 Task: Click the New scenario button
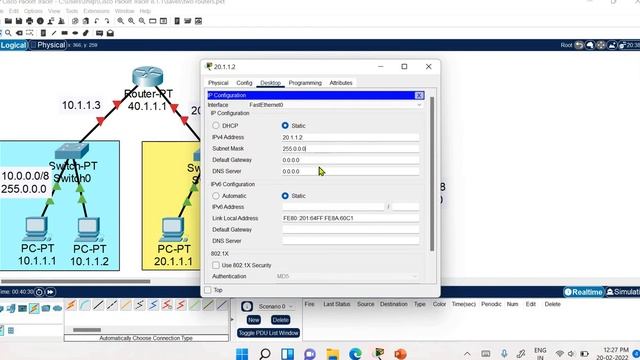pos(253,320)
